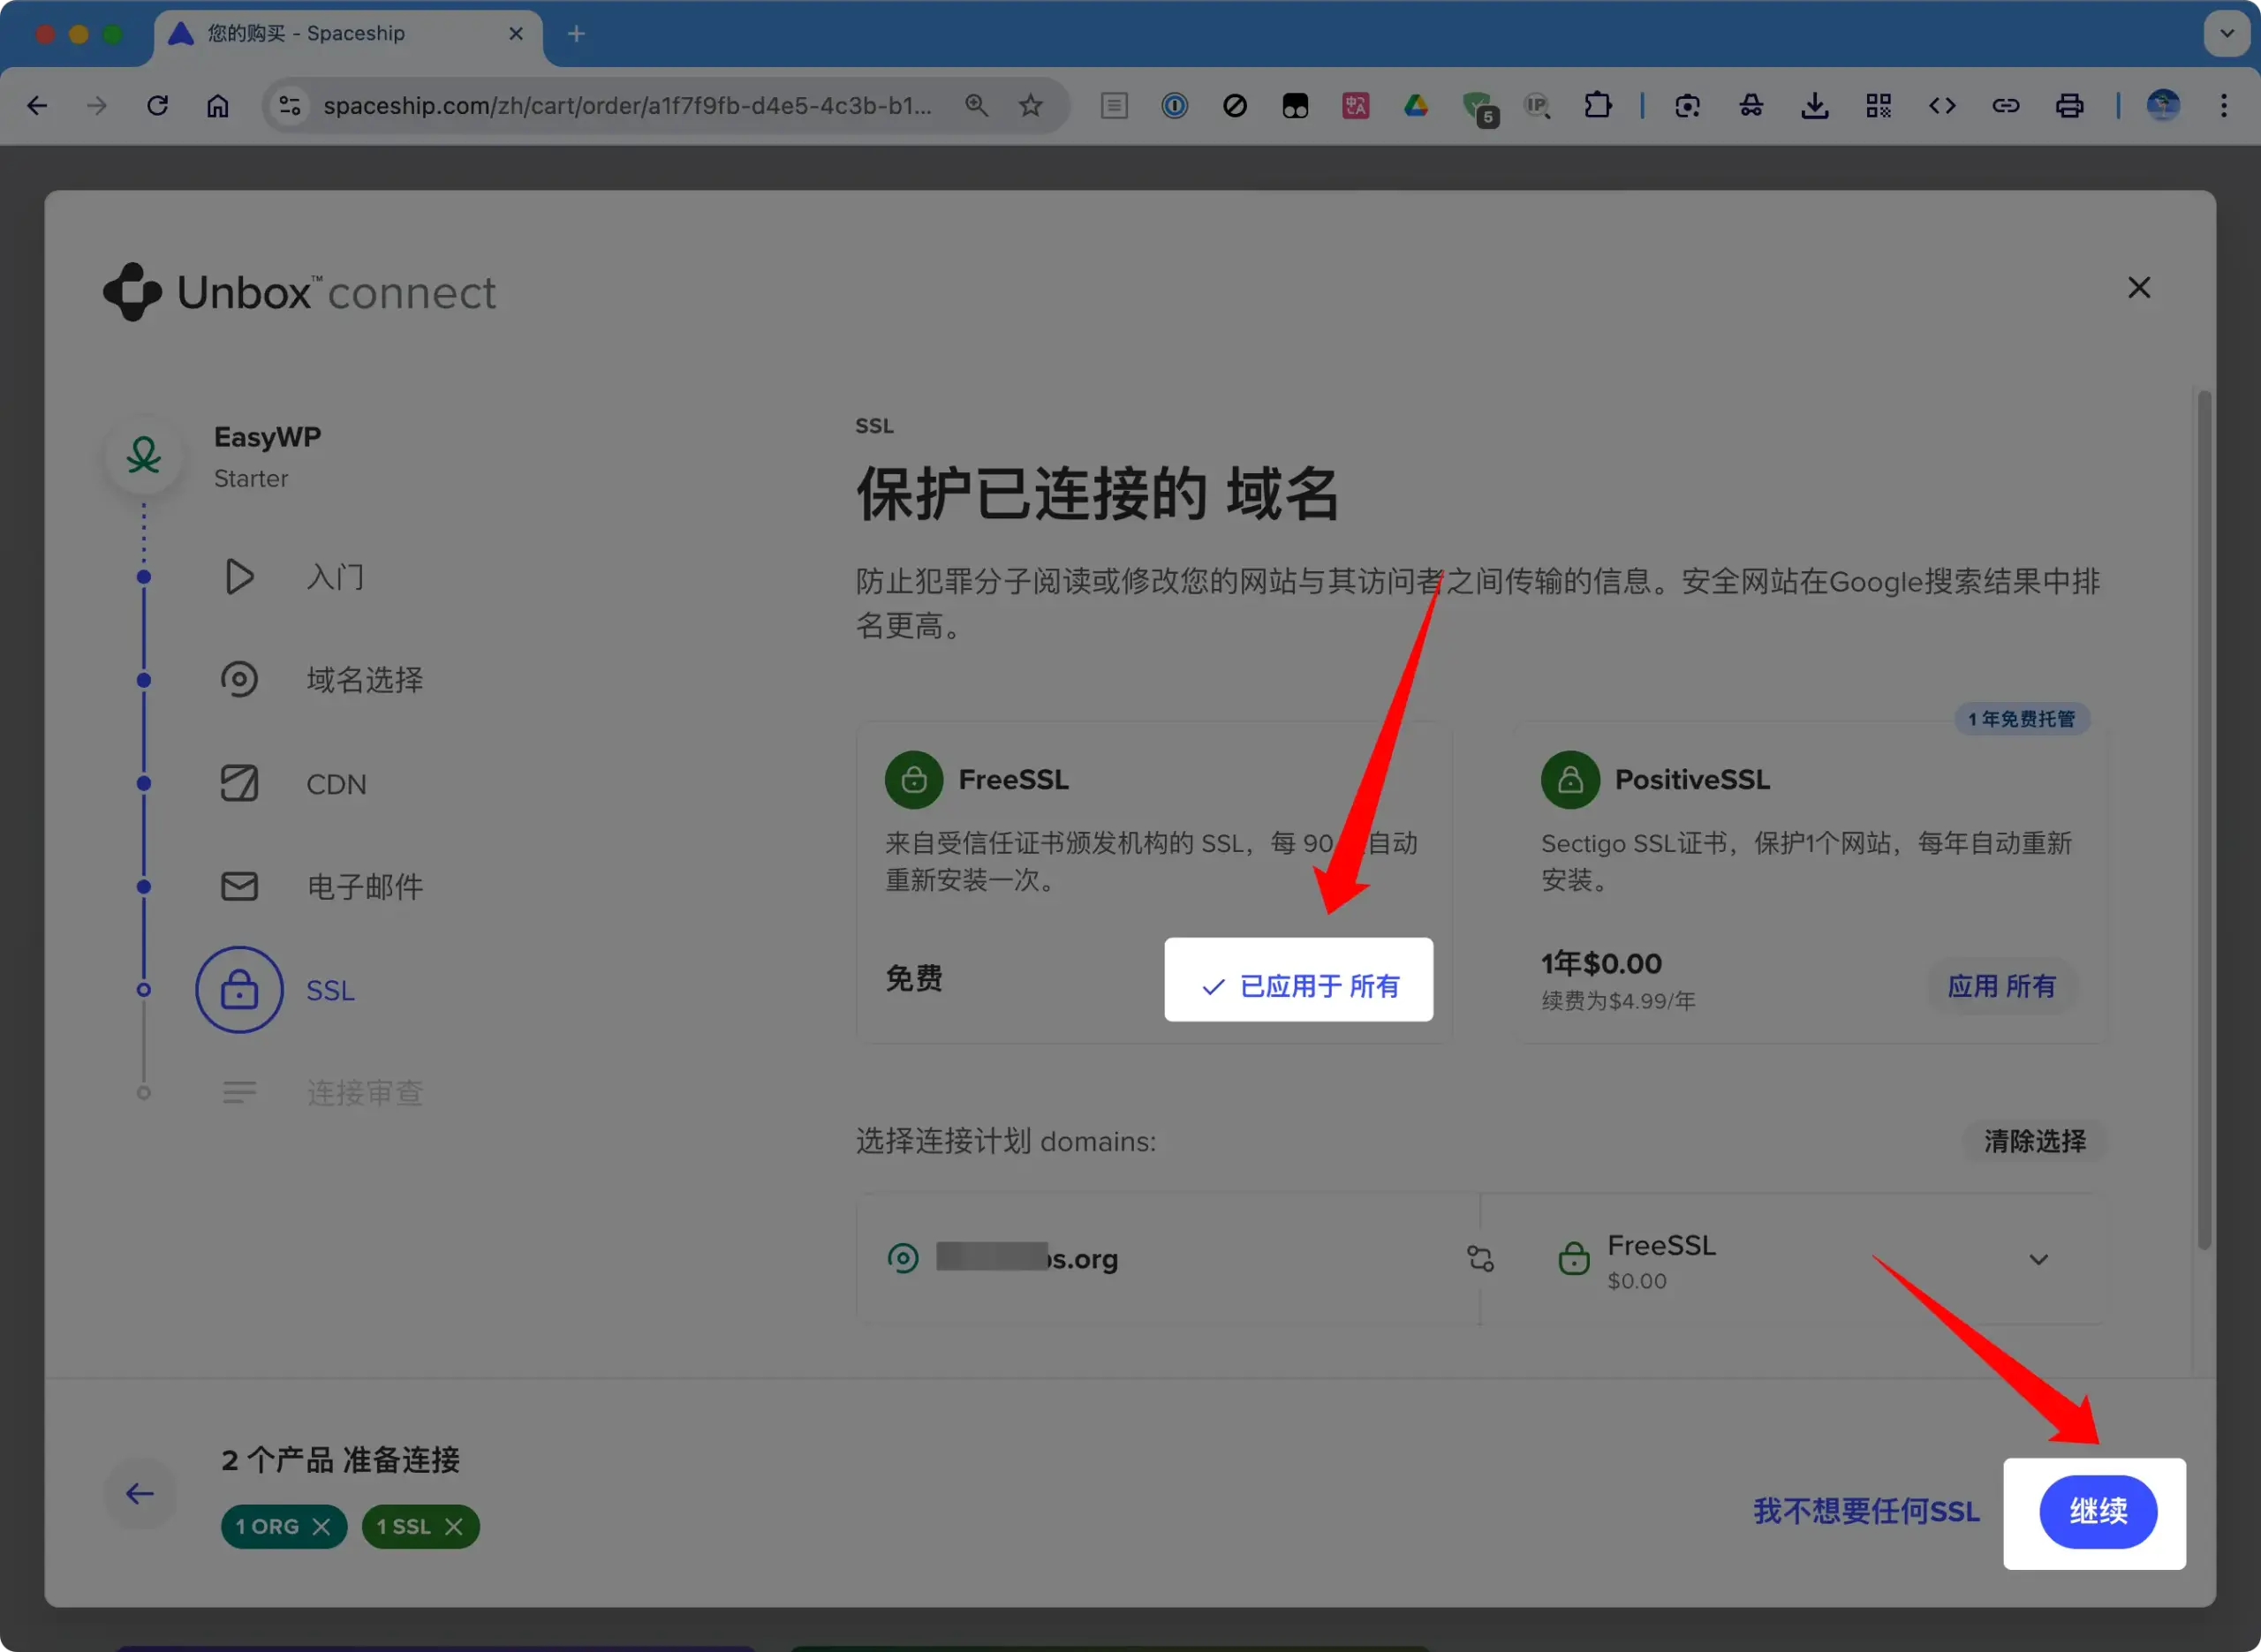The image size is (2261, 1652).
Task: Click the shield extension icon with badge 5
Action: (x=1479, y=108)
